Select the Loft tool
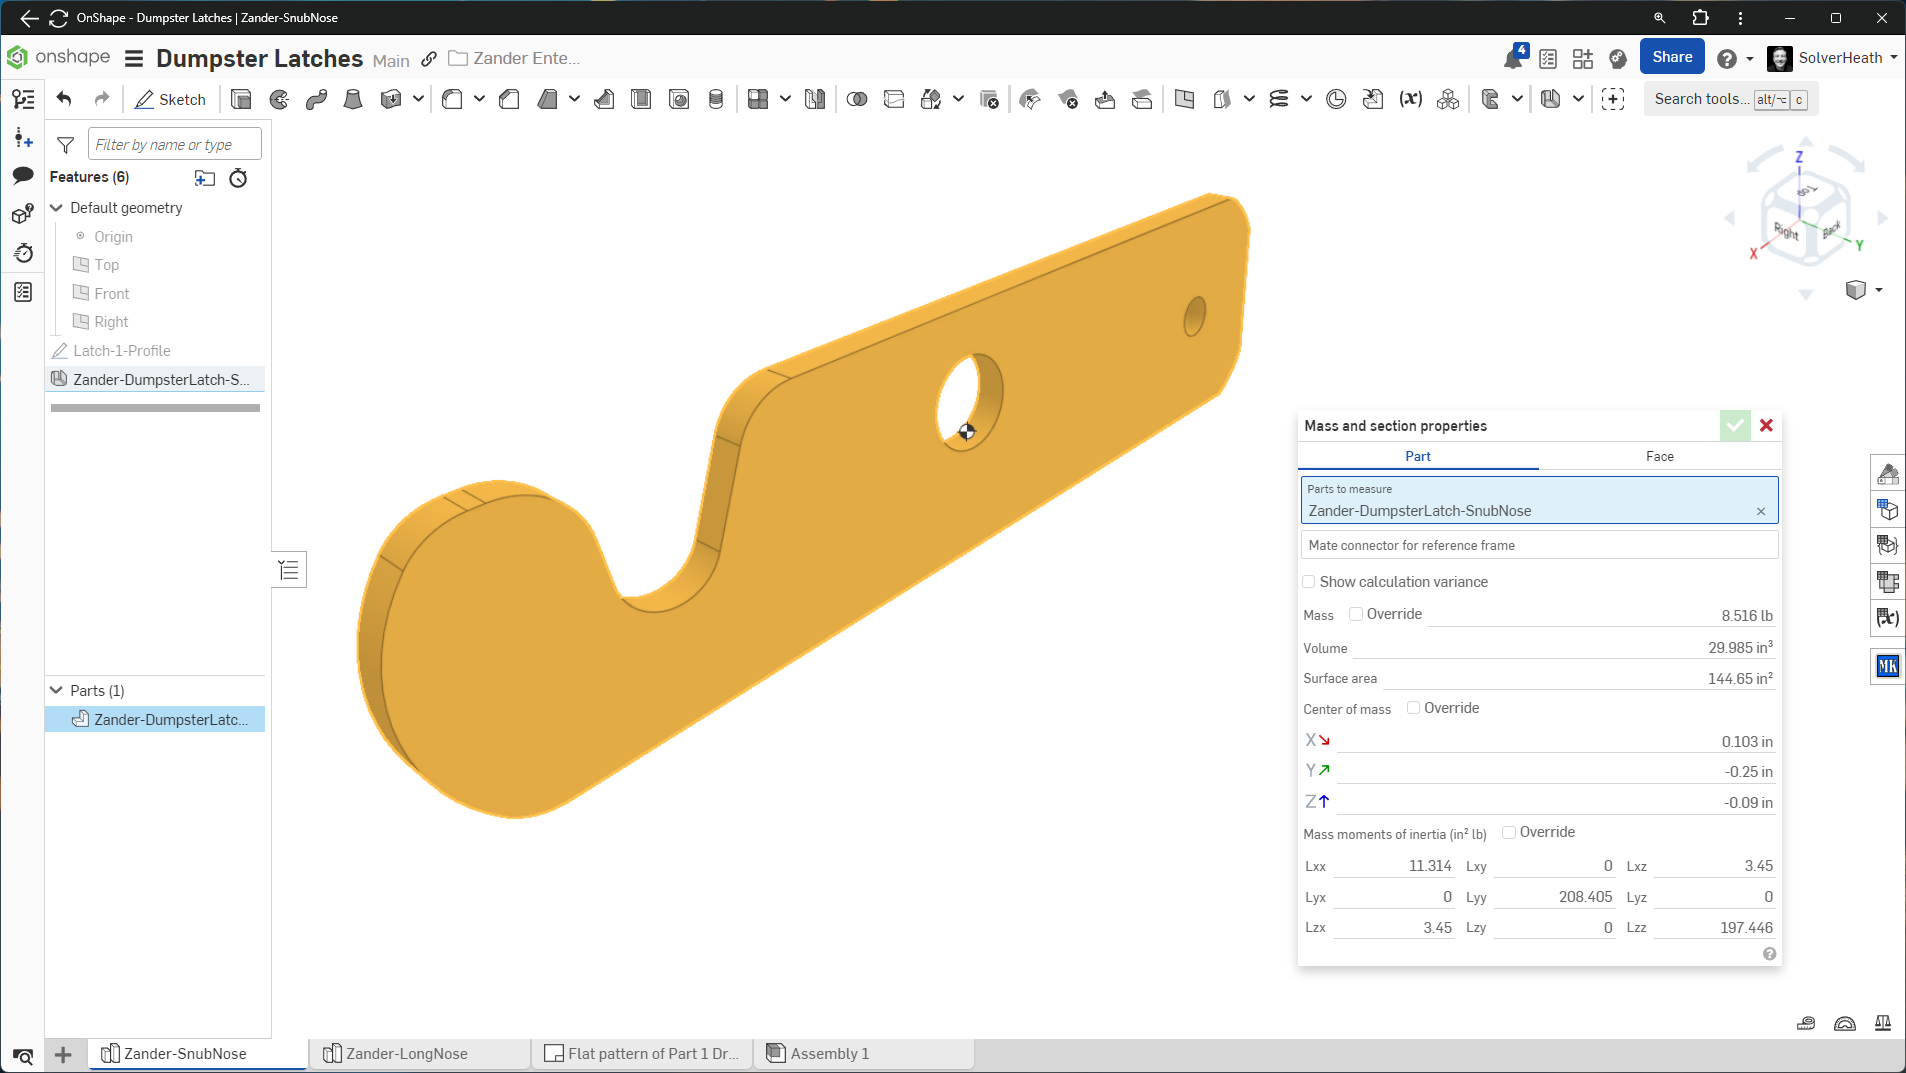 pyautogui.click(x=353, y=99)
